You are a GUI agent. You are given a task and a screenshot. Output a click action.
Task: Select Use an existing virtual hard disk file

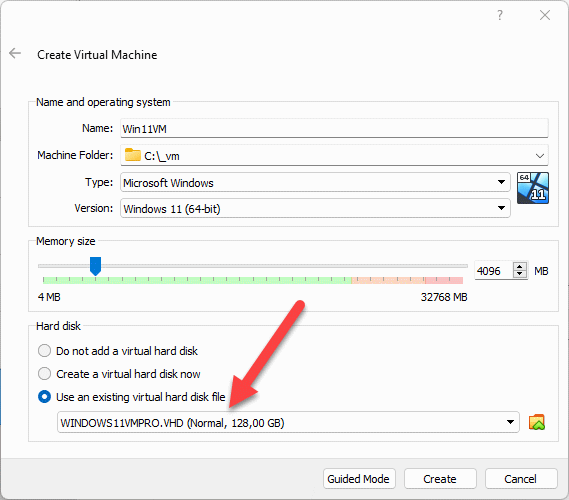pyautogui.click(x=44, y=397)
